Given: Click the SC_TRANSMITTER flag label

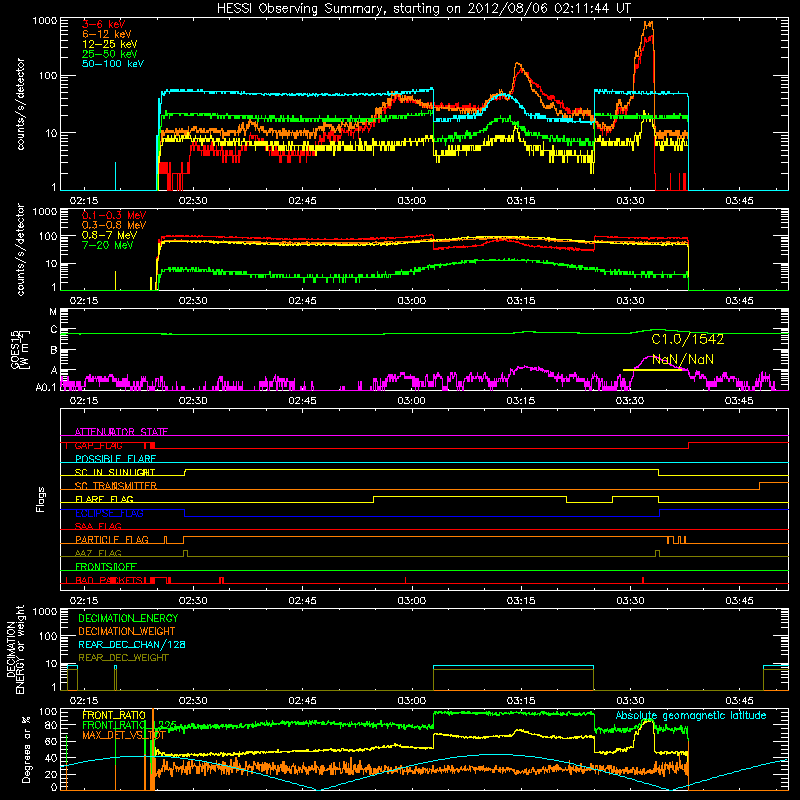Looking at the screenshot, I should coord(116,486).
